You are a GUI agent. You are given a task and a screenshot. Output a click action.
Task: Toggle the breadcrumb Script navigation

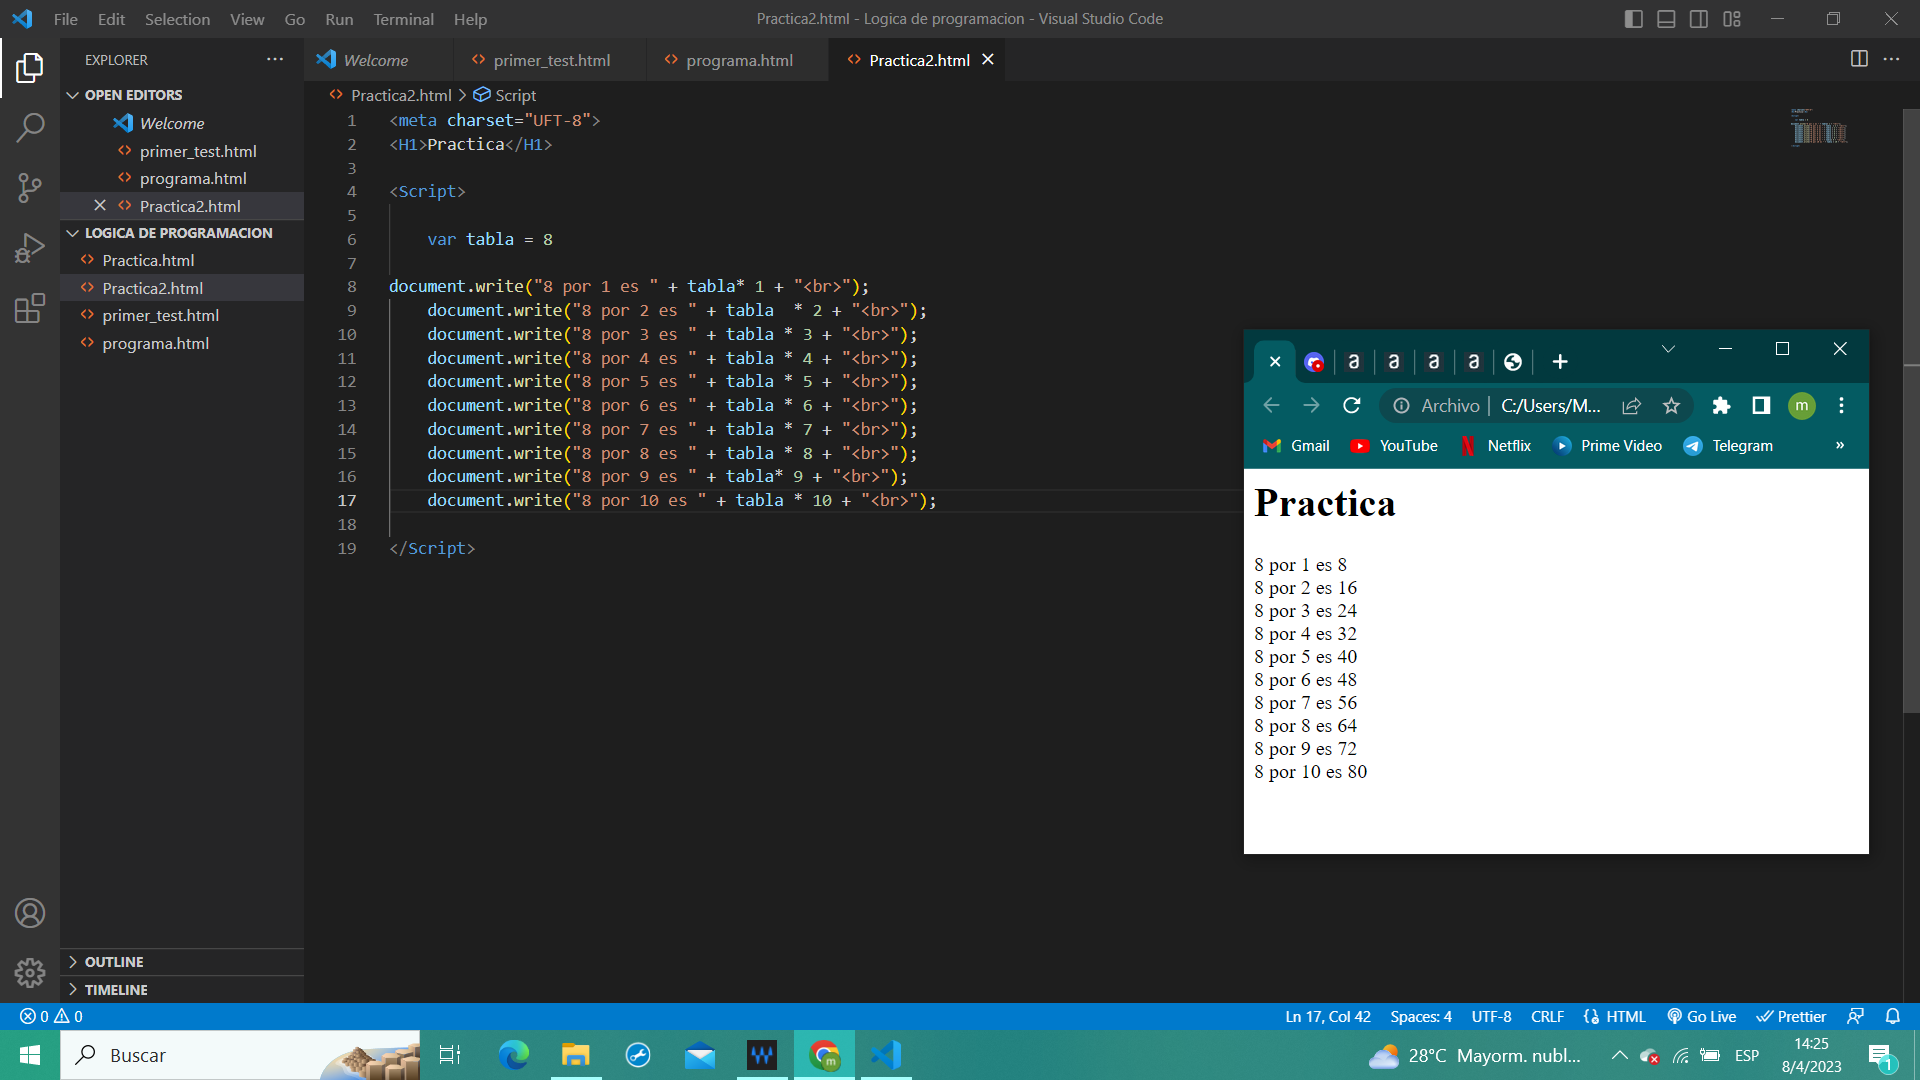click(x=514, y=95)
